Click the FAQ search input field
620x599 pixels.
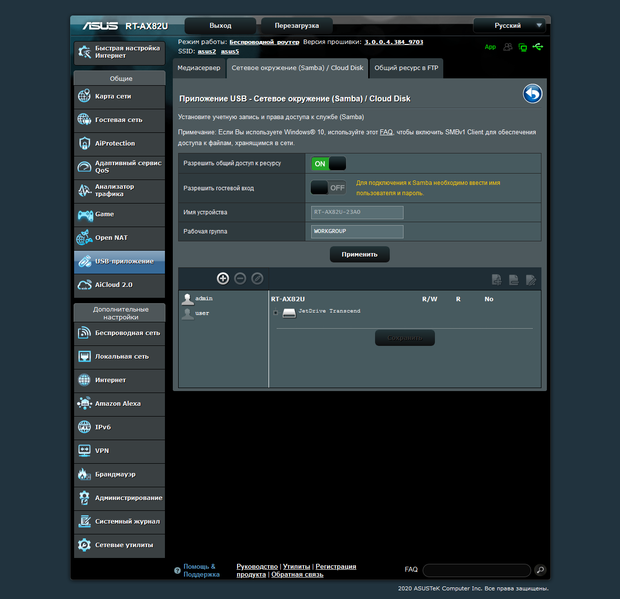tap(476, 570)
